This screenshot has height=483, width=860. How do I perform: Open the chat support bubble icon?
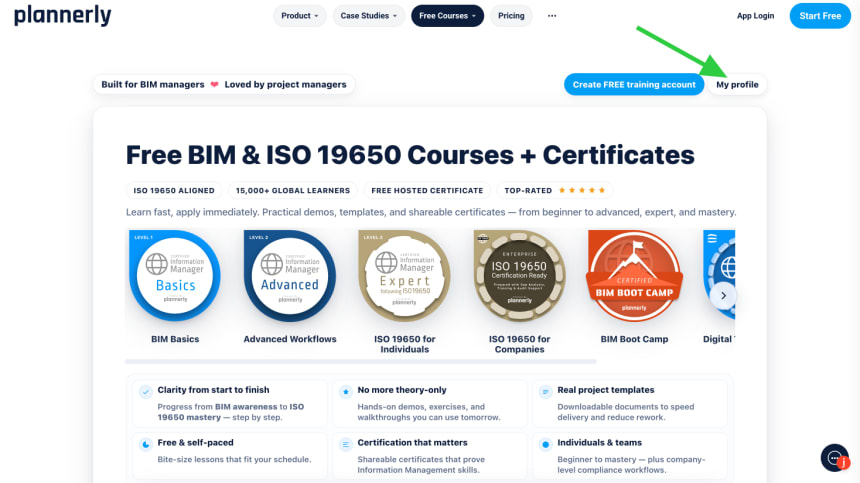tap(835, 458)
